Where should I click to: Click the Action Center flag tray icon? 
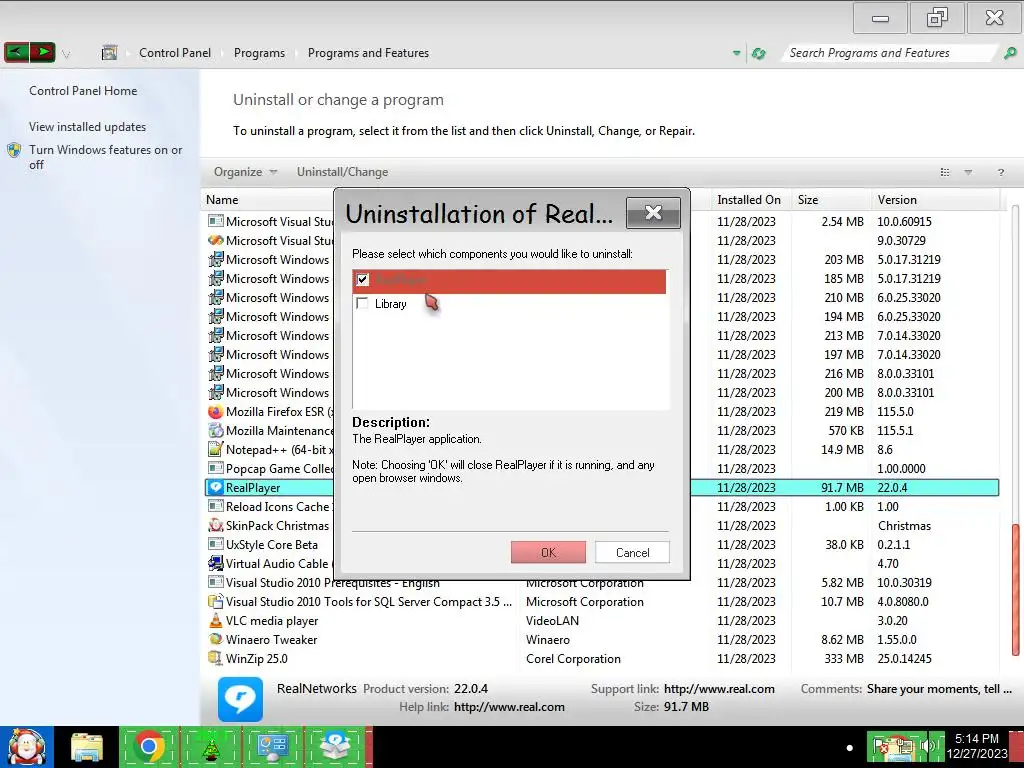883,748
